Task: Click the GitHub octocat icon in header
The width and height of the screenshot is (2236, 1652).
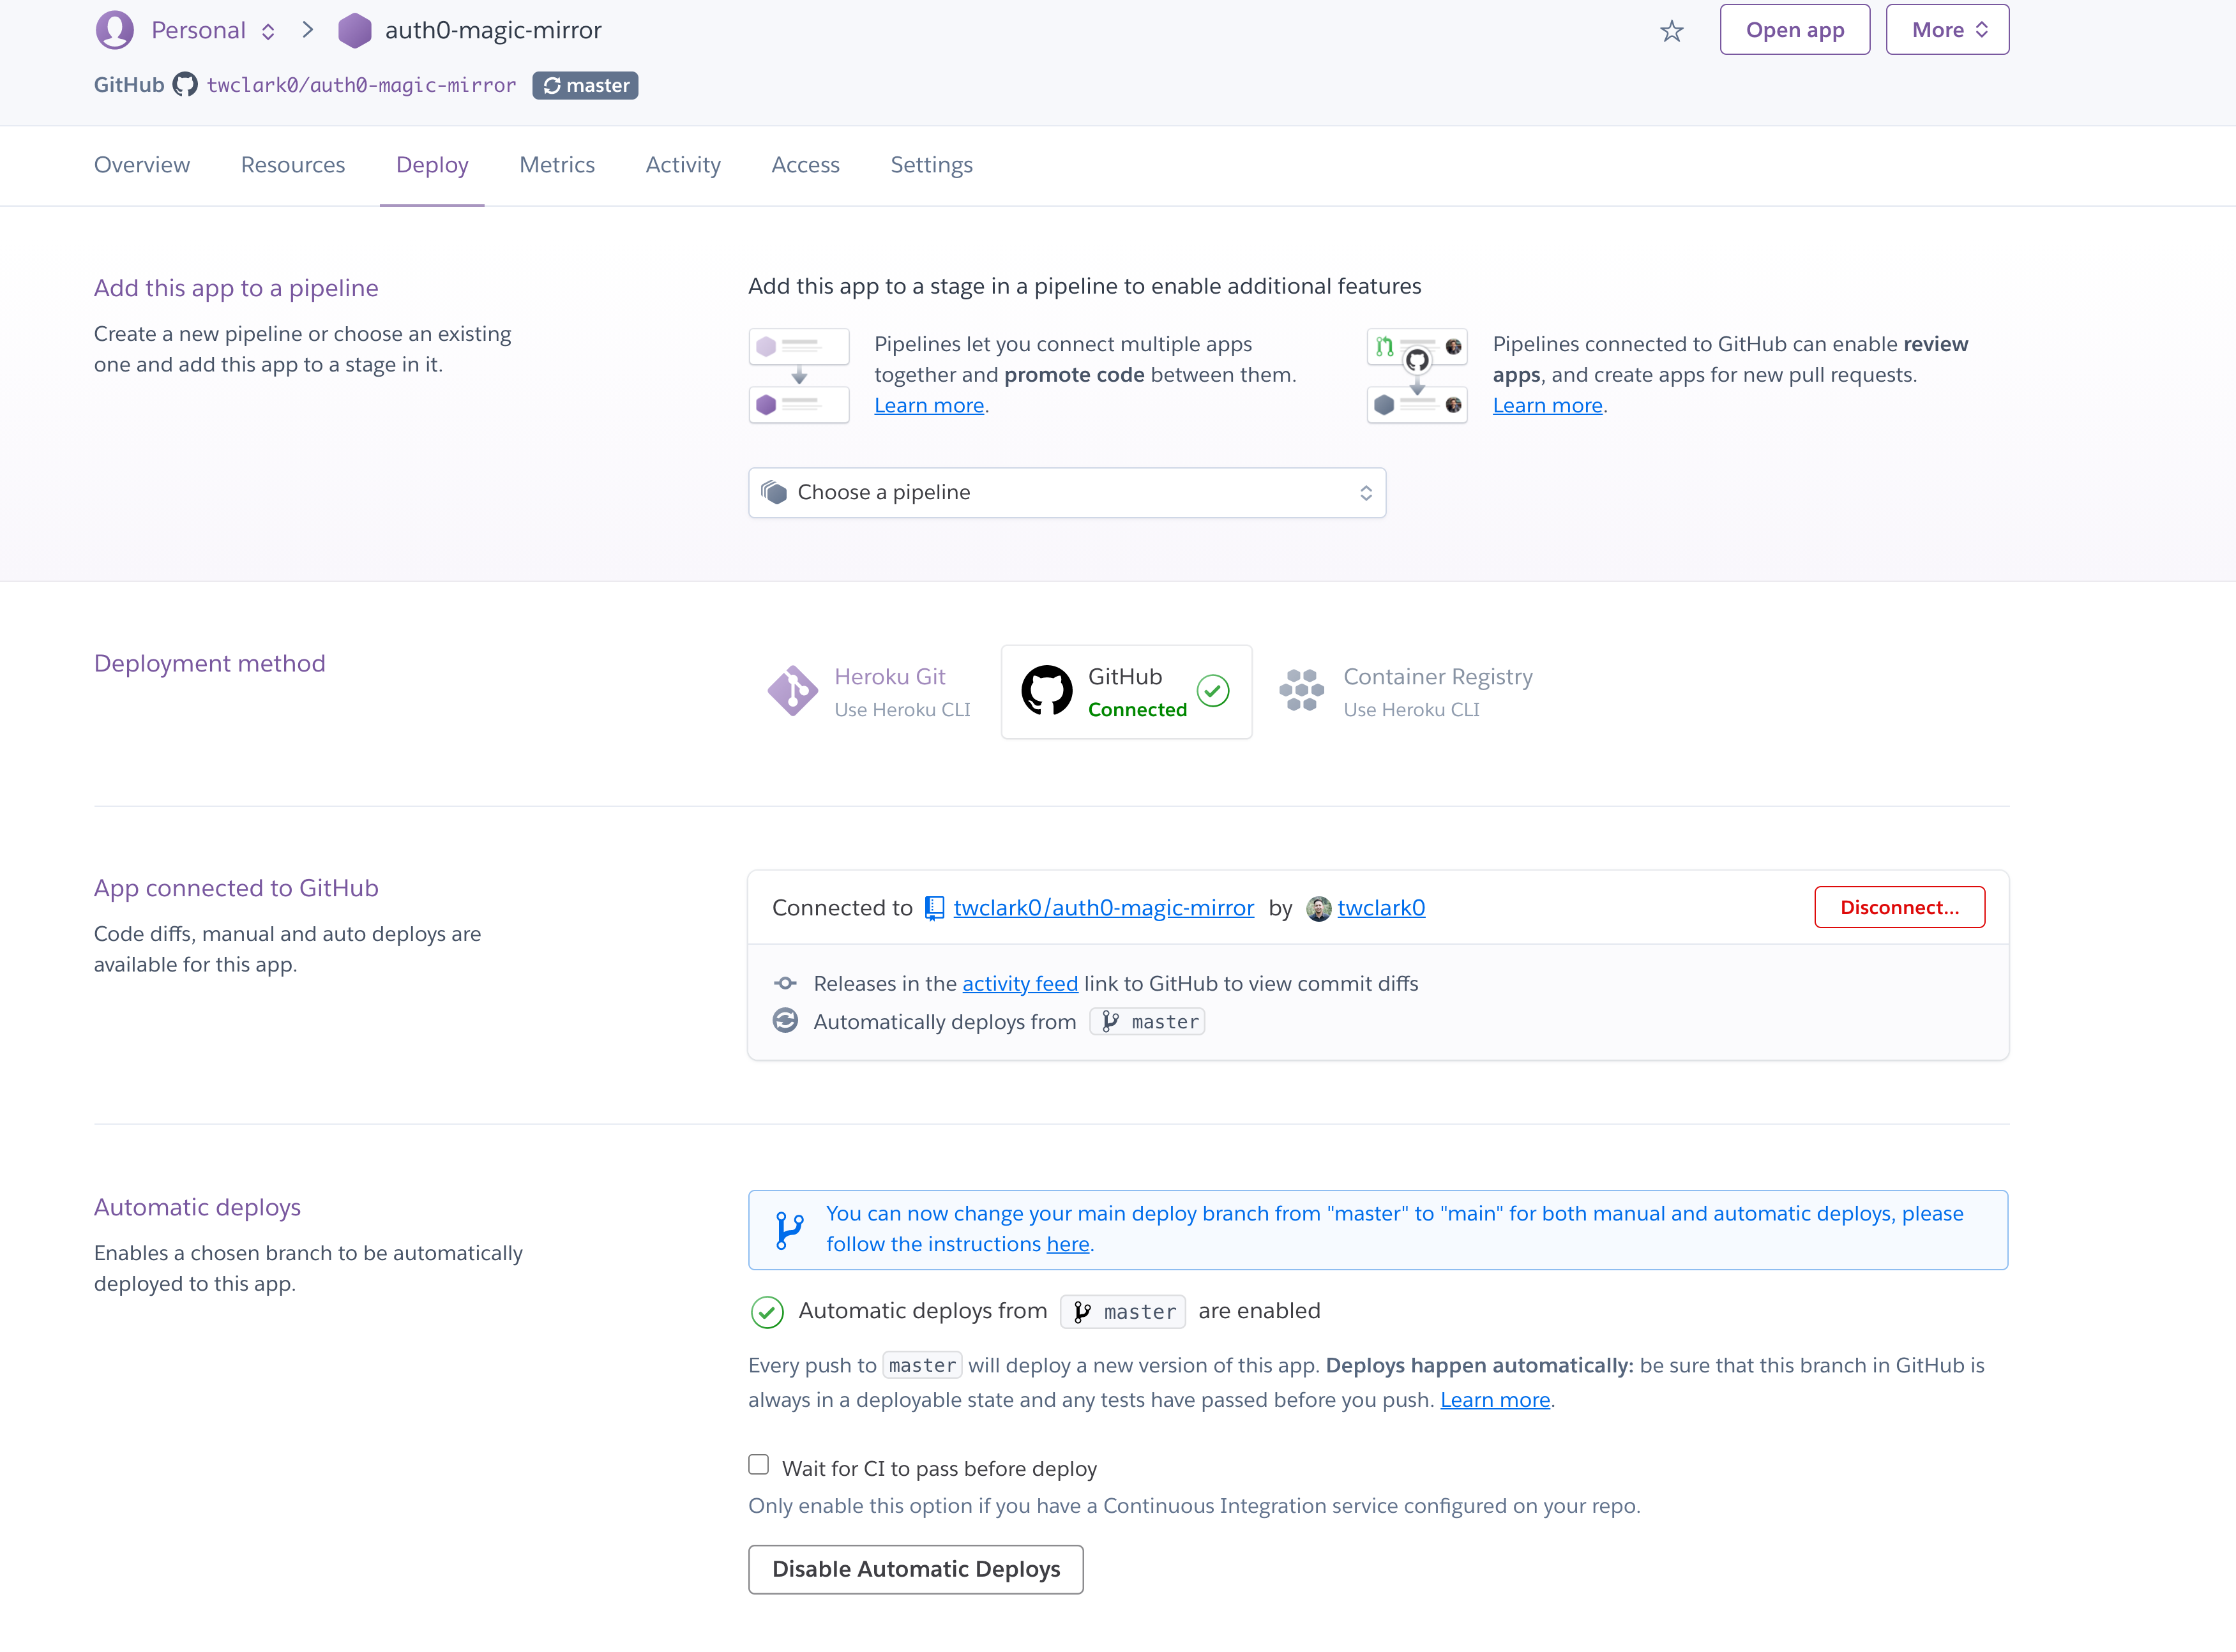Action: pos(185,85)
